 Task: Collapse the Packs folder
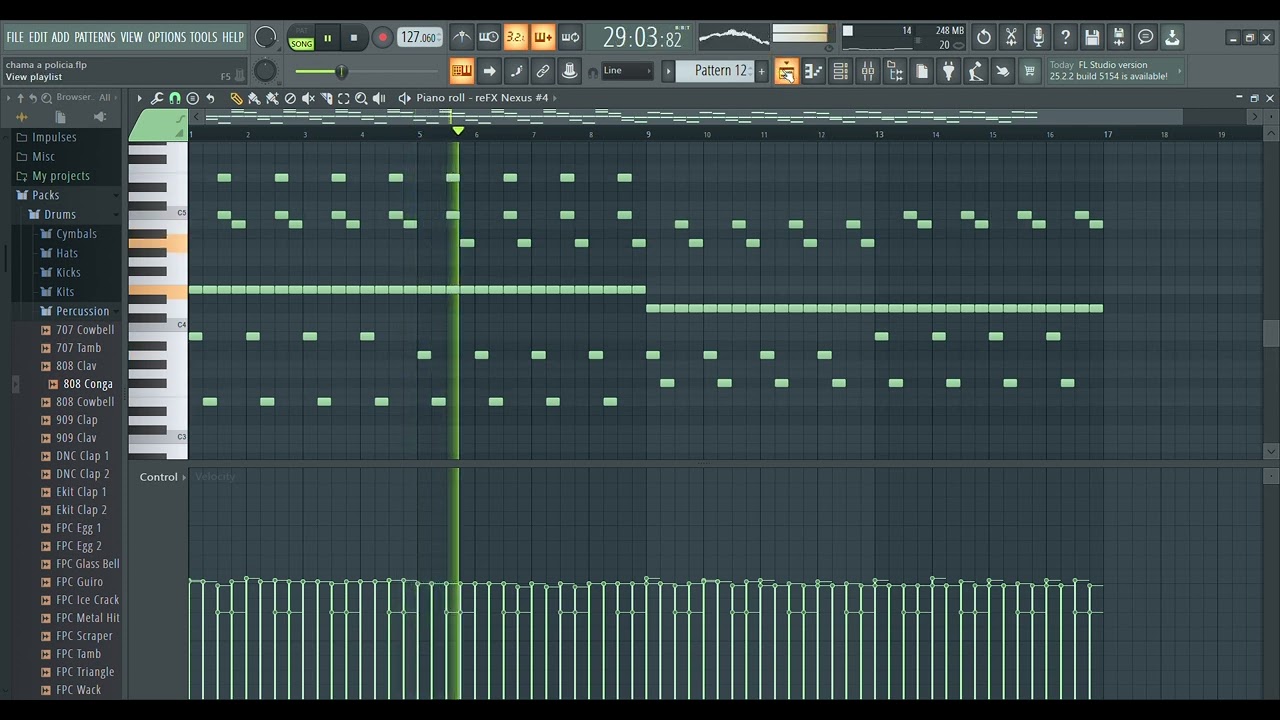(45, 195)
